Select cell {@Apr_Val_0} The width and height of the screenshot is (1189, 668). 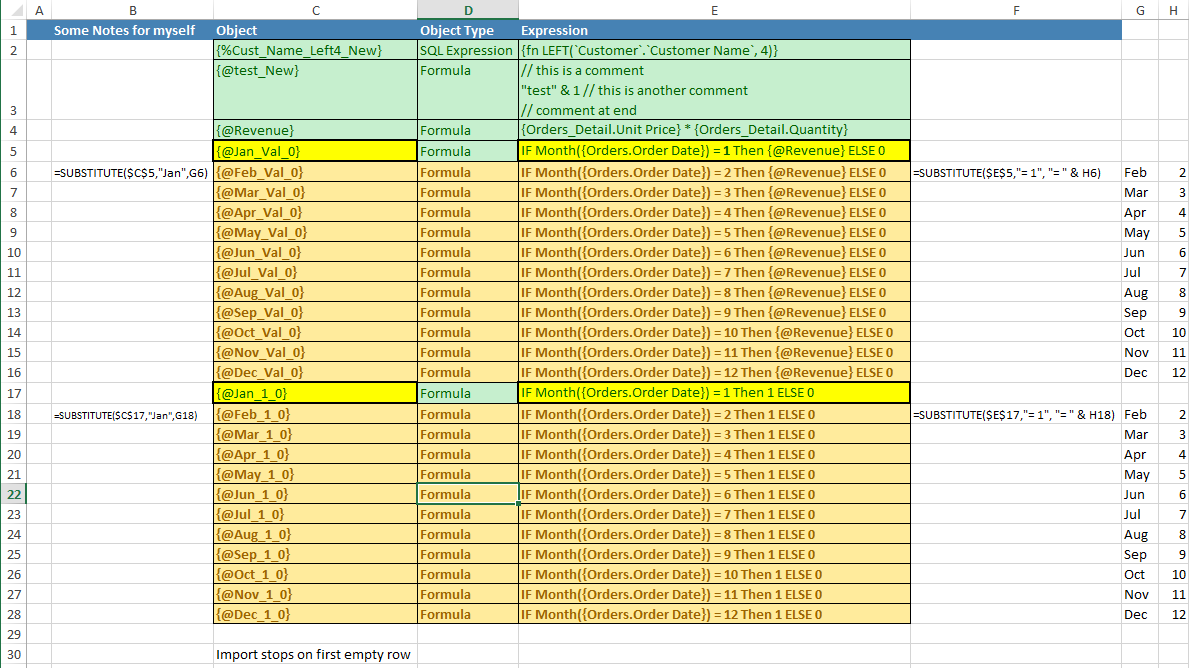(x=315, y=212)
